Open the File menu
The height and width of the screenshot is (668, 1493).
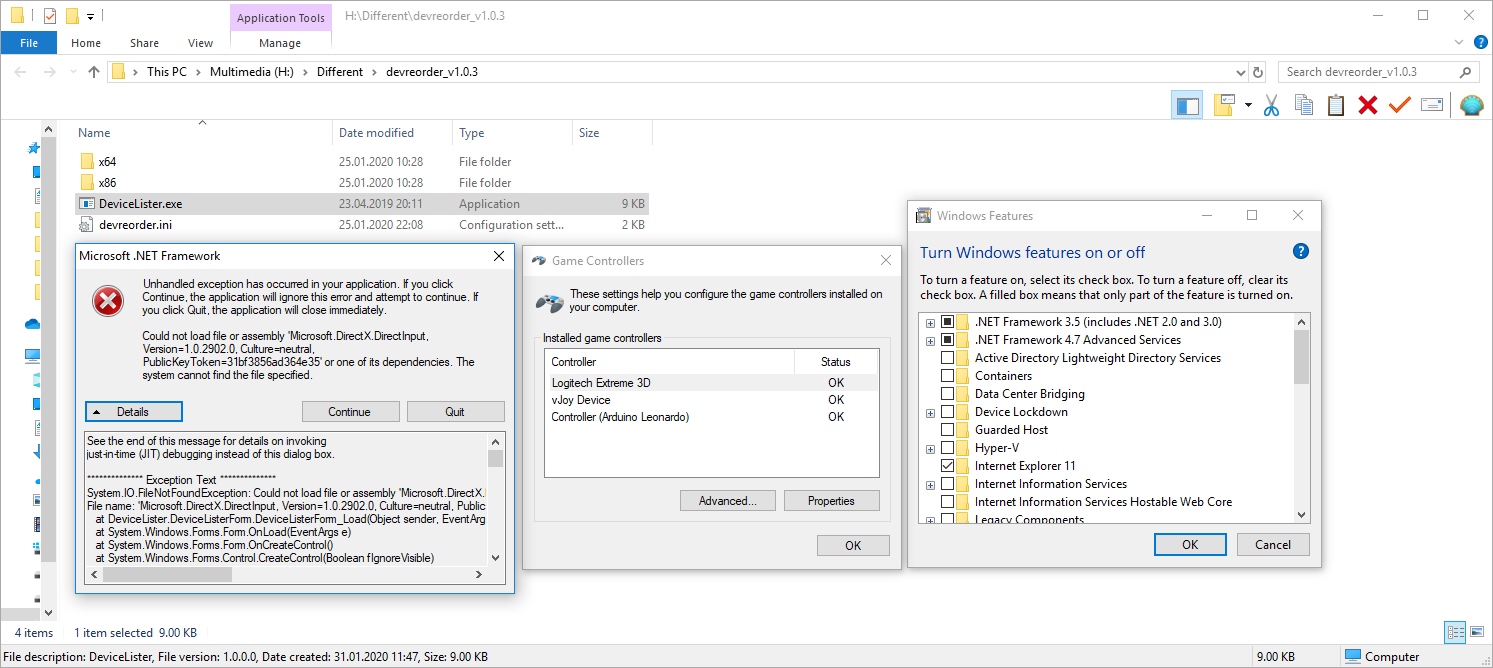29,43
